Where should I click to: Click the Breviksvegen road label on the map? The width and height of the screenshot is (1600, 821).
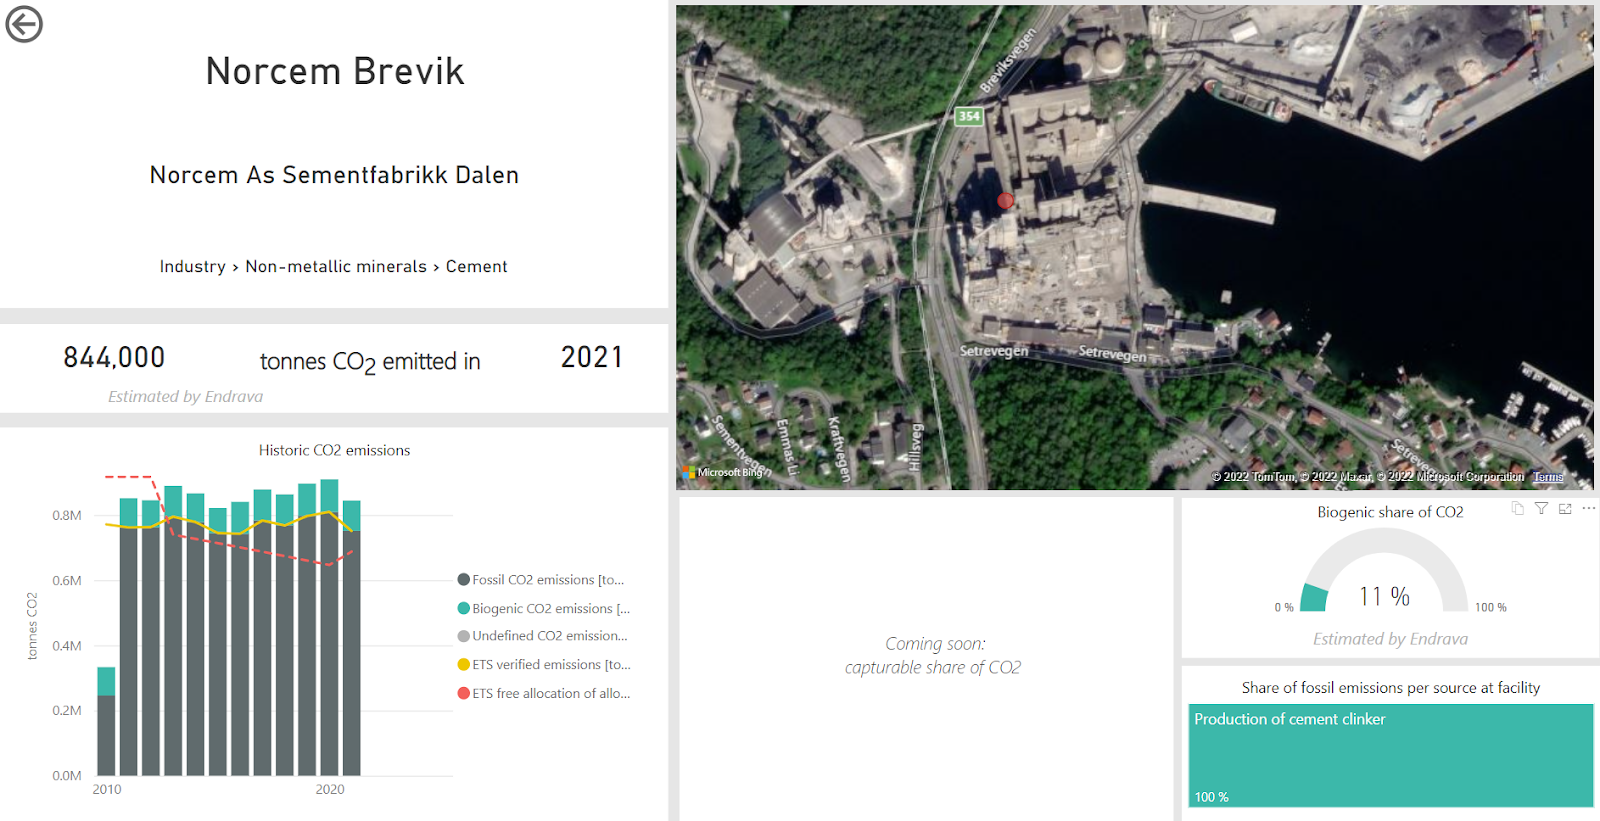1007,61
